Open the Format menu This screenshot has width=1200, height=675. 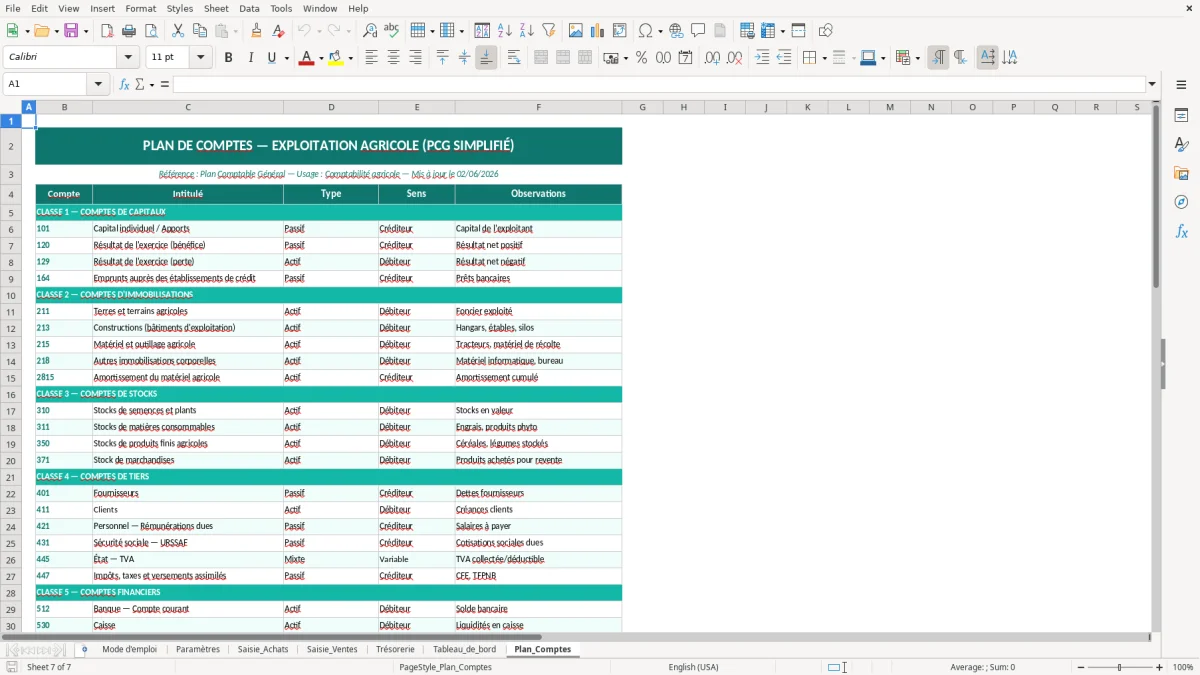click(140, 8)
